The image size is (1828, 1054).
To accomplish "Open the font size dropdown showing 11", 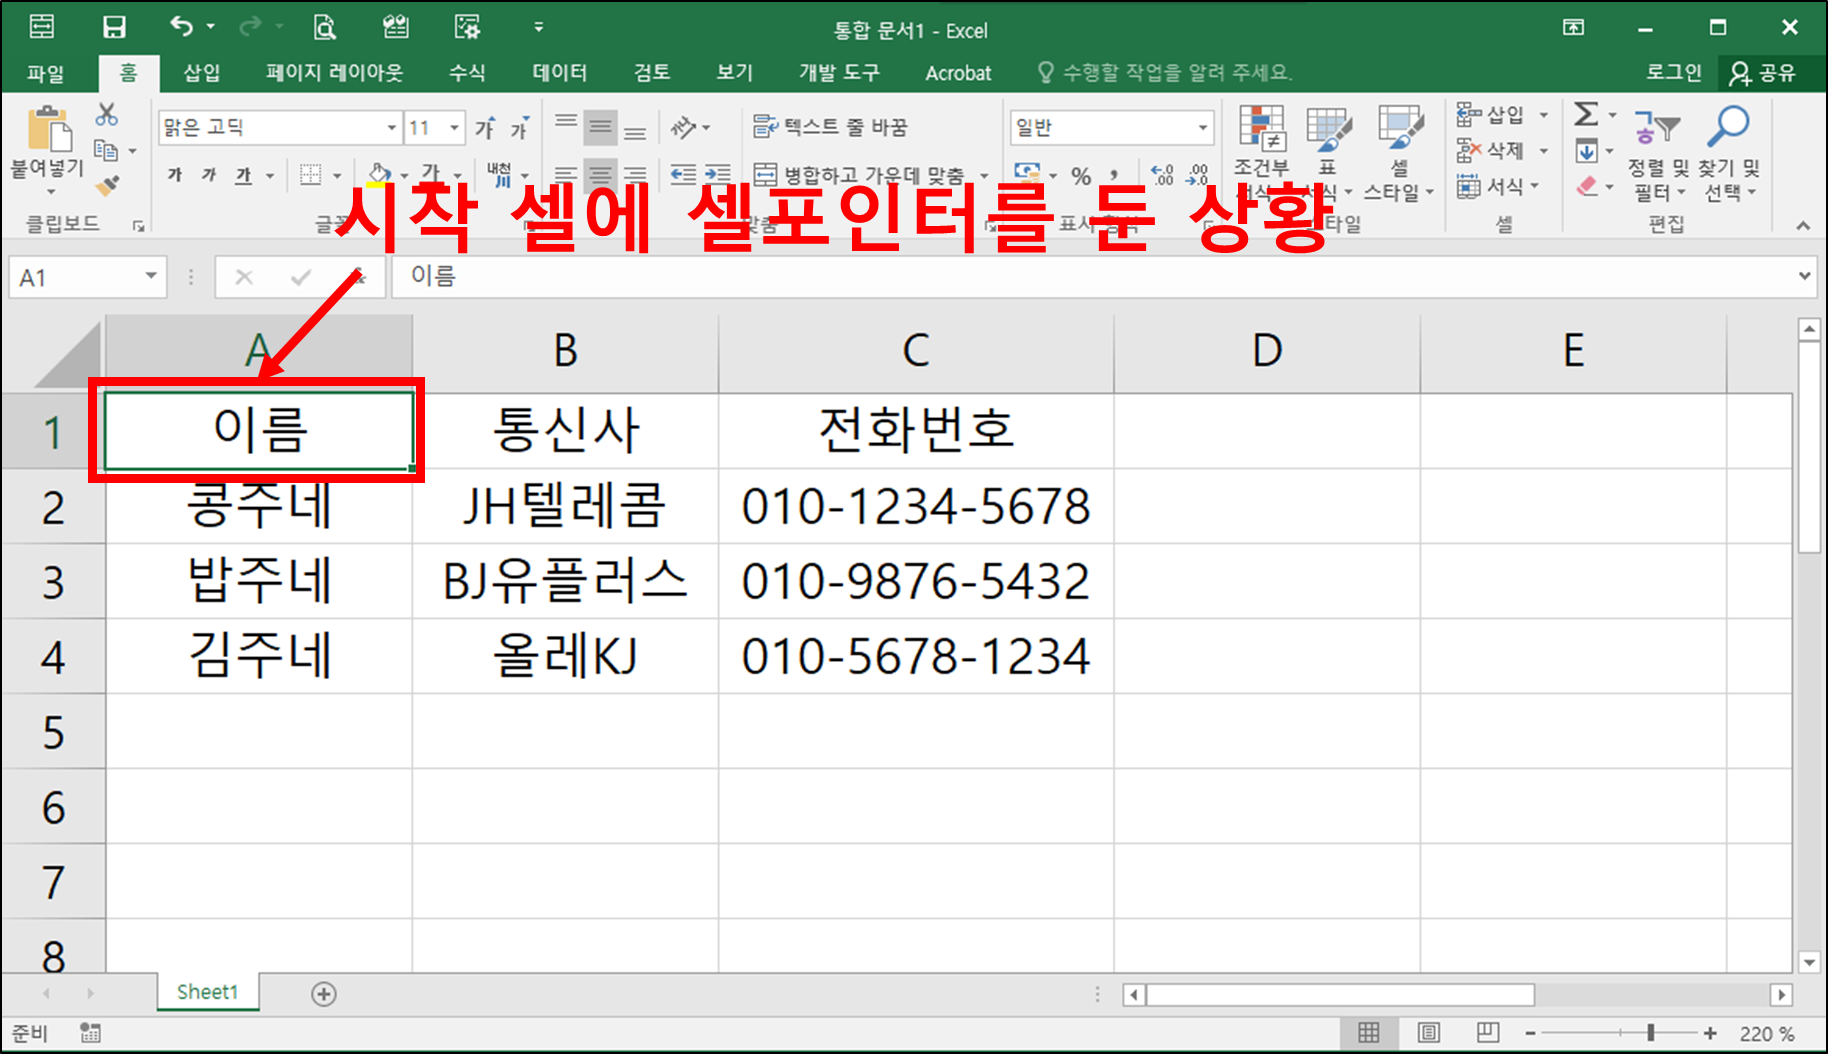I will (455, 128).
